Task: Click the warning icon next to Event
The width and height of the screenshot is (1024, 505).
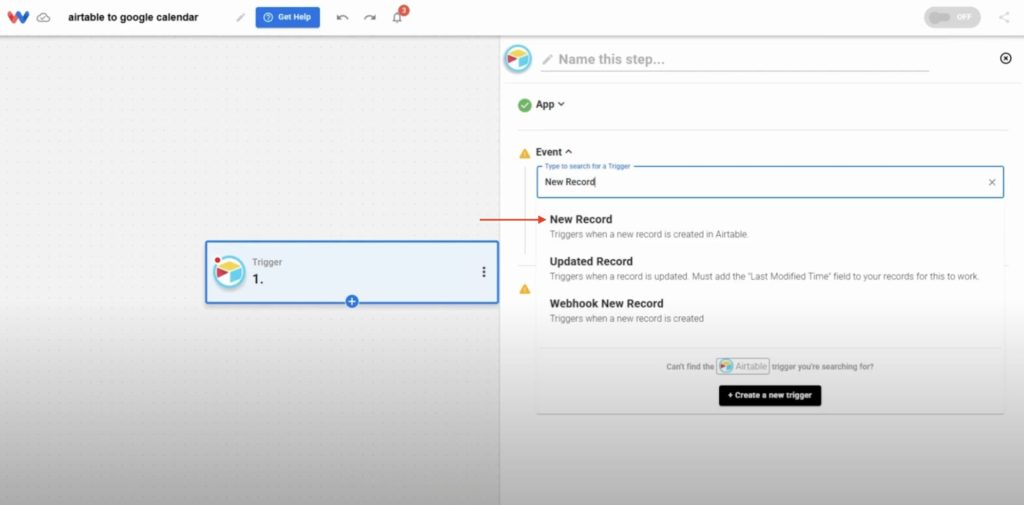Action: tap(524, 154)
